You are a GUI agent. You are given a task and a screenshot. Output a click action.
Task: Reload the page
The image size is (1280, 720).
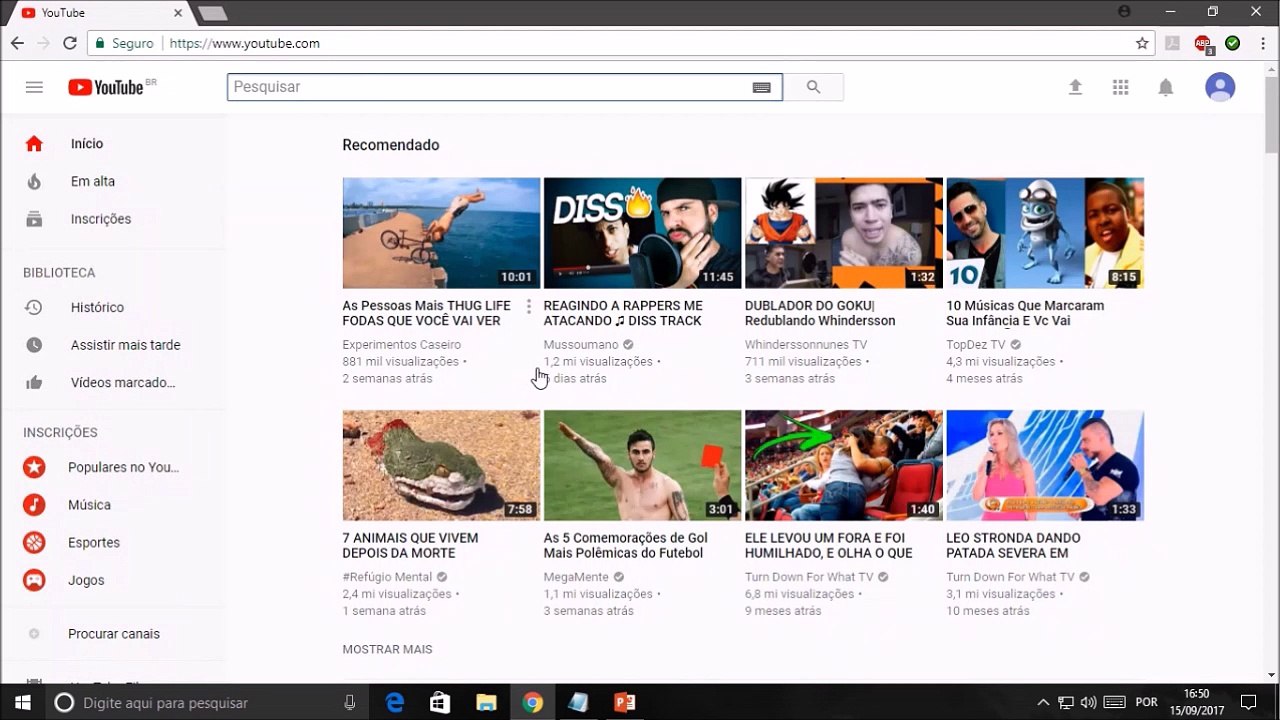coord(69,43)
